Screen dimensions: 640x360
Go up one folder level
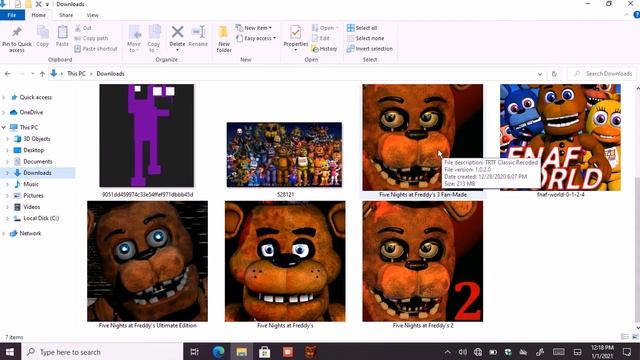(x=42, y=74)
